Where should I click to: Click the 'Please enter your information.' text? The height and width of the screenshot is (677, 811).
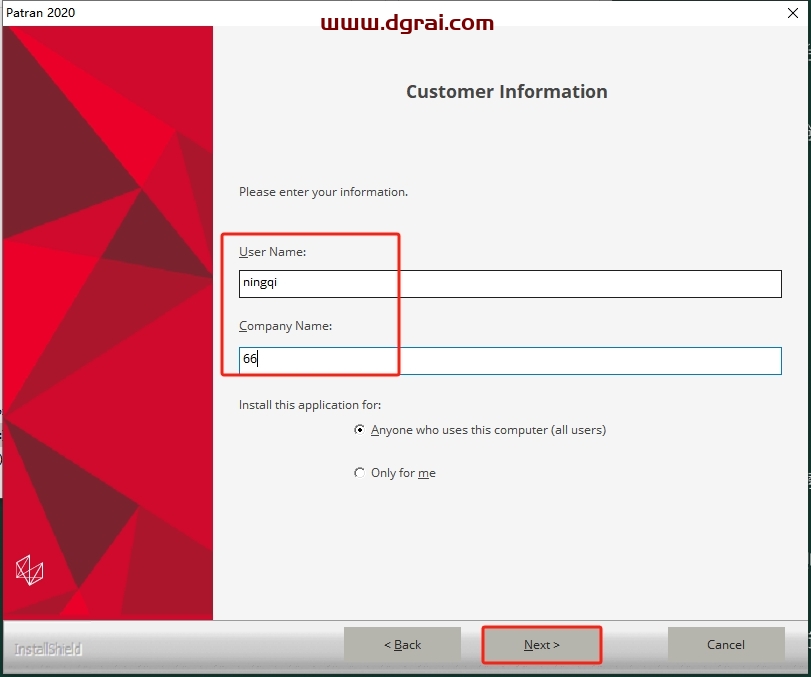pos(323,192)
